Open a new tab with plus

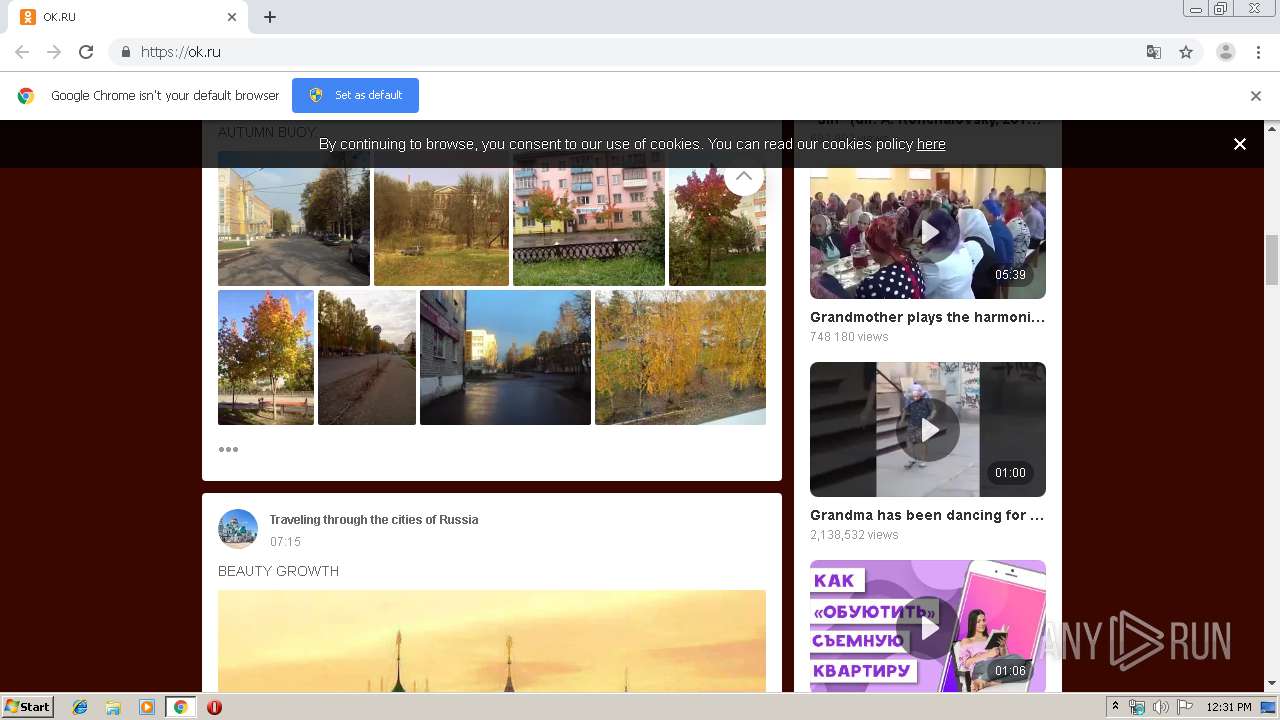270,17
